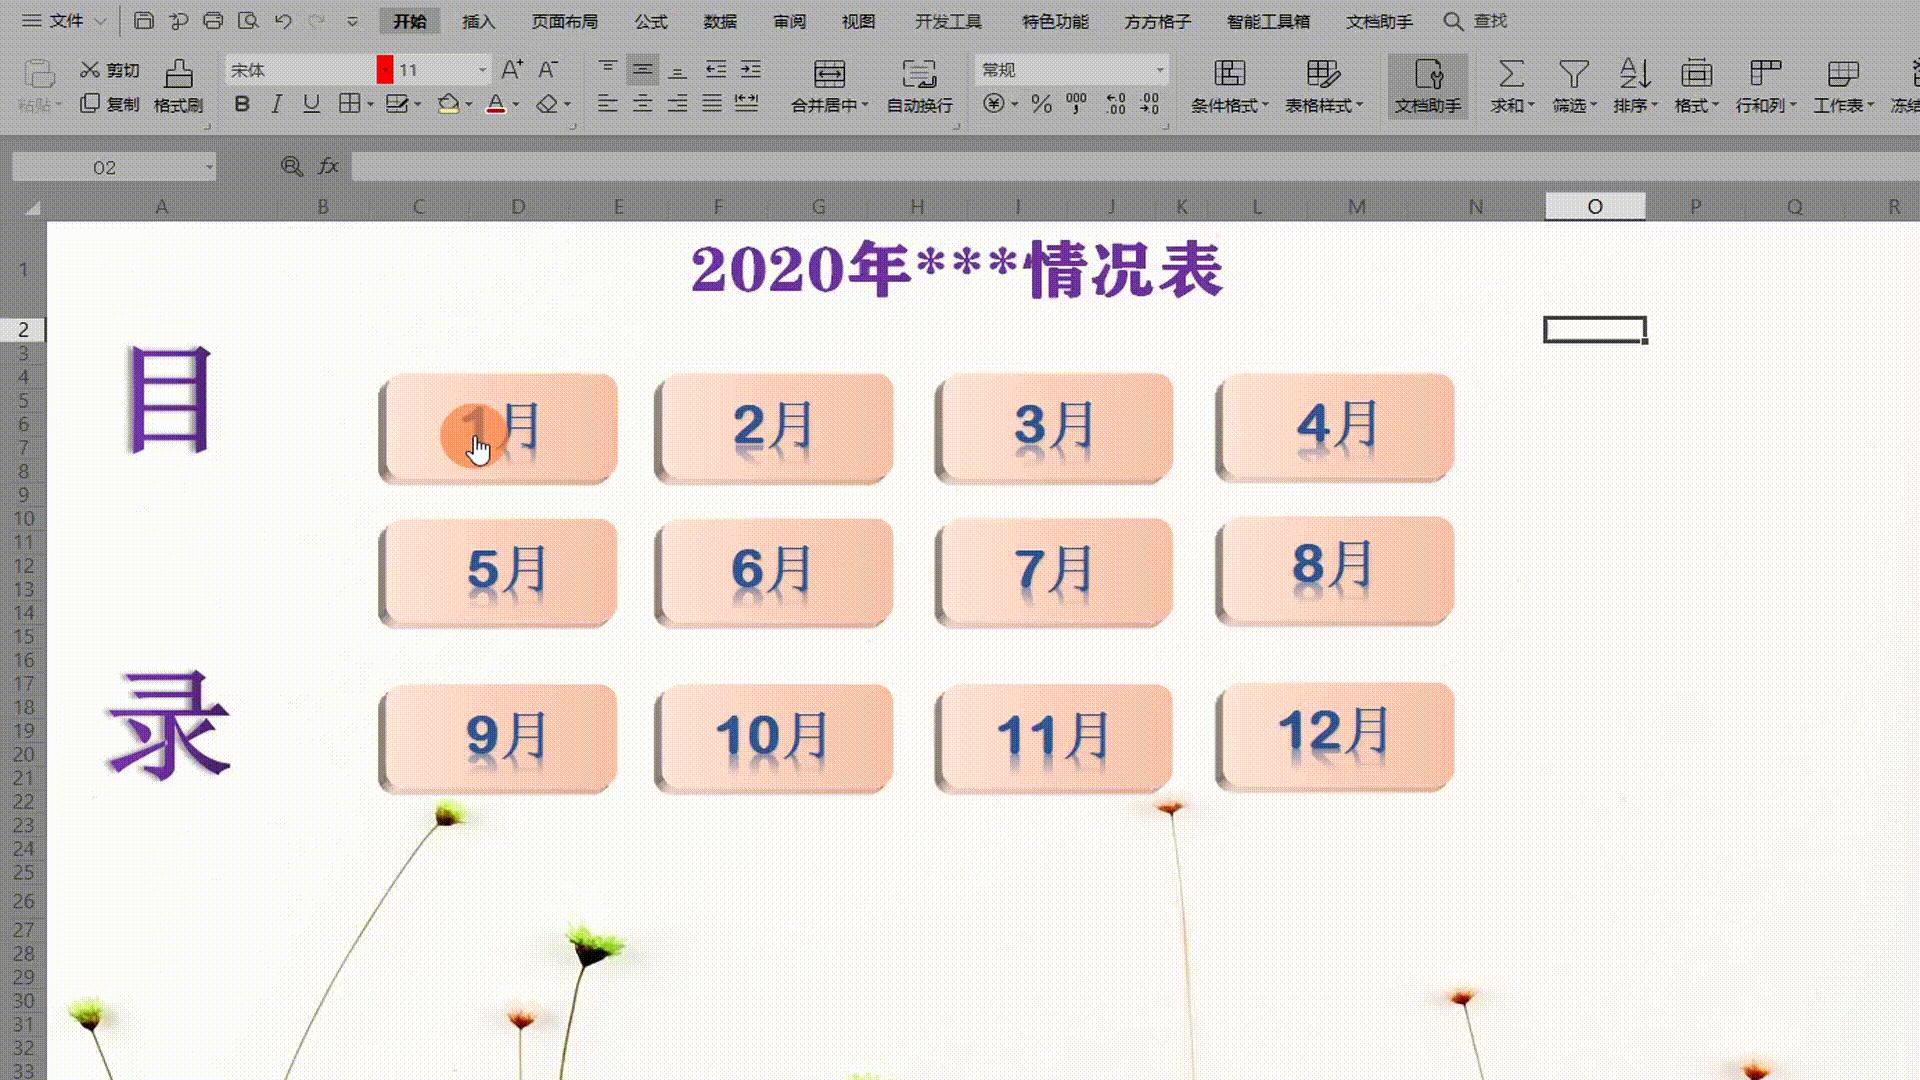Click the Copy (复制) icon
The height and width of the screenshot is (1080, 1920).
tap(90, 103)
